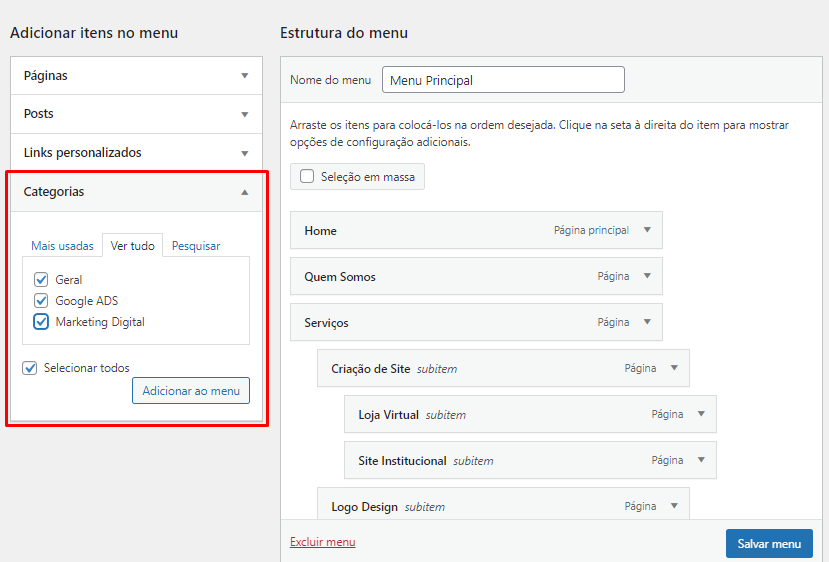Expand the Páginas panel arrow
Screen dimensions: 829x562
pyautogui.click(x=245, y=76)
